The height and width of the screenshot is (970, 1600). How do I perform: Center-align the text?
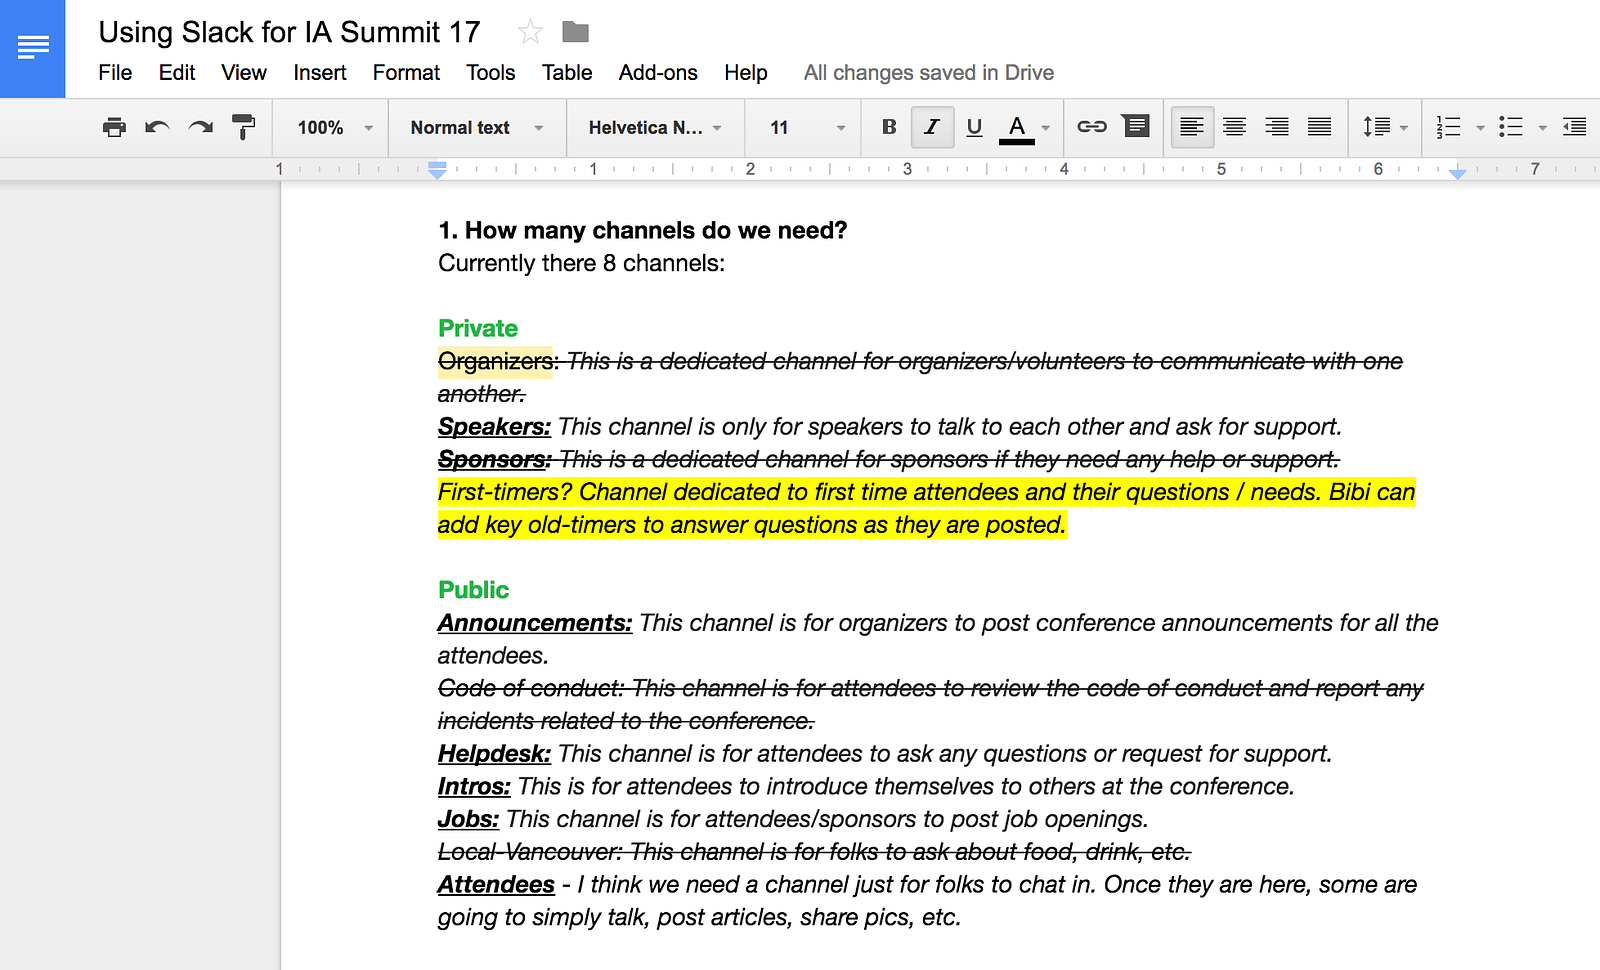[x=1235, y=127]
